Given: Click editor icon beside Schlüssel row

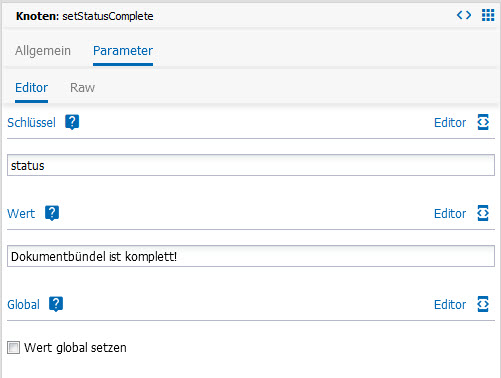Looking at the screenshot, I should [483, 122].
